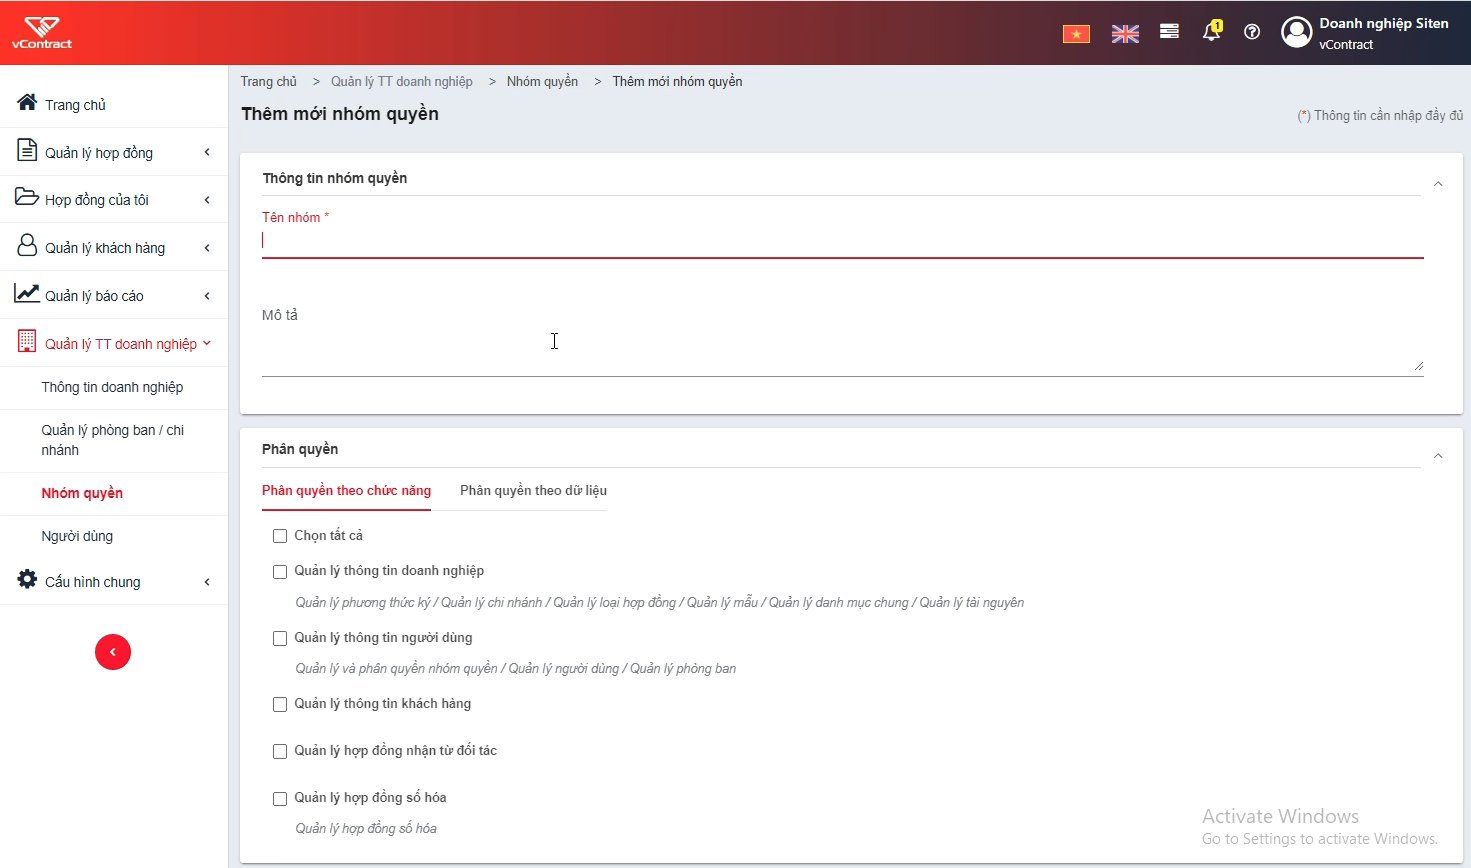Viewport: 1471px width, 868px height.
Task: Go to Quản lý TT doanh nghiệp breadcrumb
Action: pos(402,82)
